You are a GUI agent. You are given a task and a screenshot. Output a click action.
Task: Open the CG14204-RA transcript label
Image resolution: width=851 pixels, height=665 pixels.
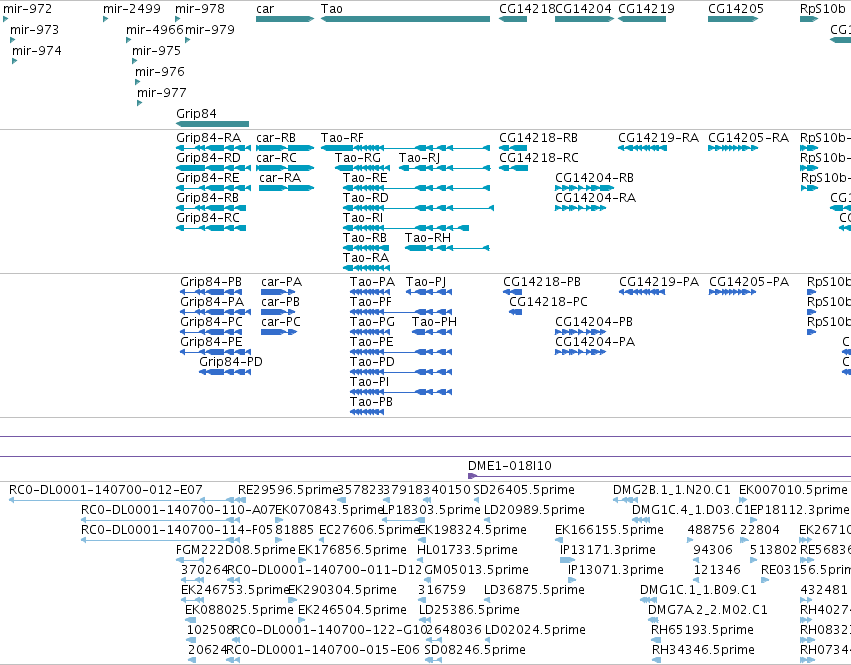click(x=595, y=198)
